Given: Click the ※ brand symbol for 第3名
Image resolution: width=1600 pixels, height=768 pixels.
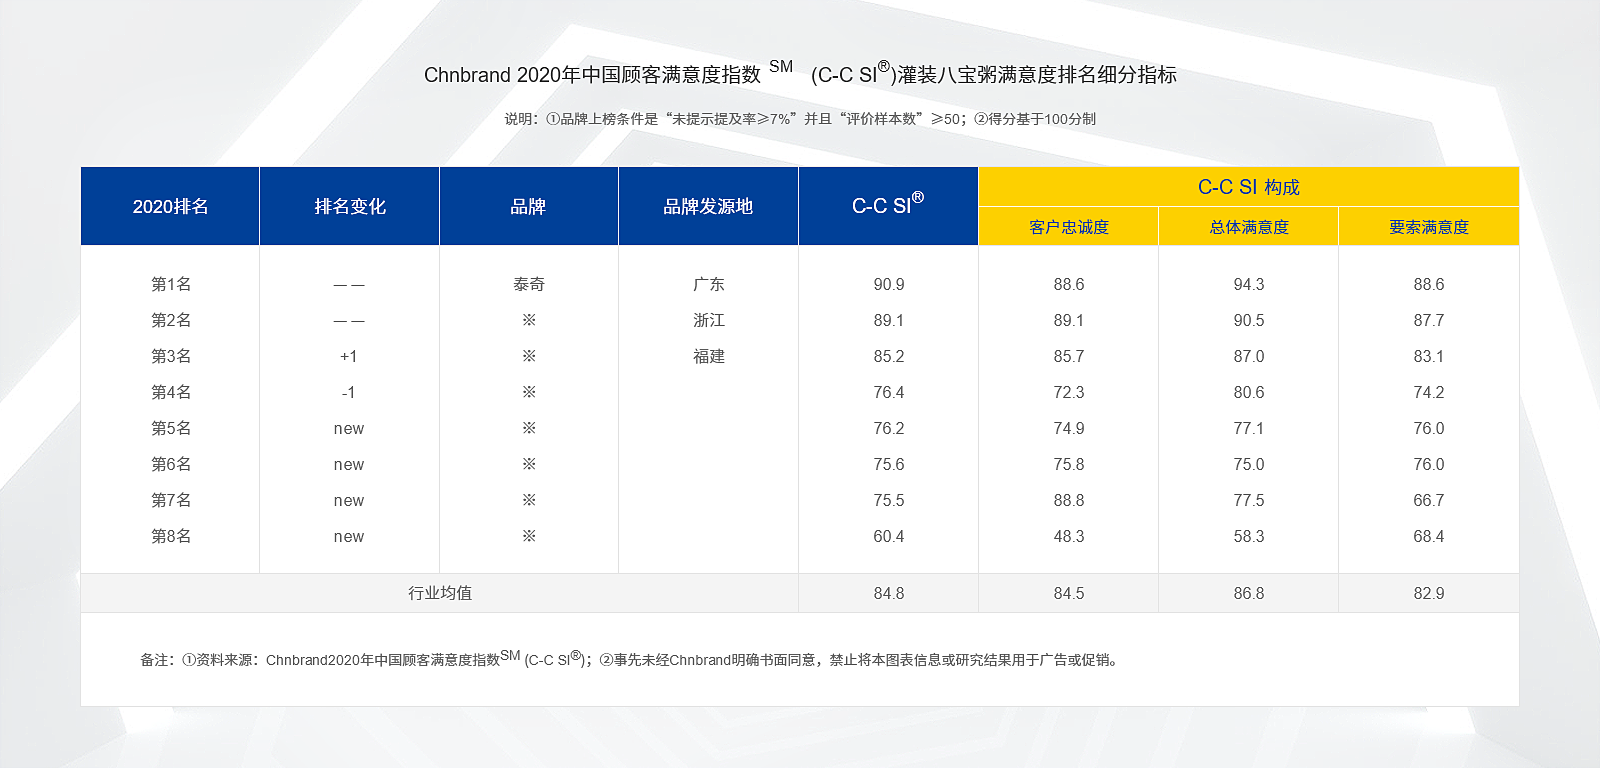Looking at the screenshot, I should [529, 356].
